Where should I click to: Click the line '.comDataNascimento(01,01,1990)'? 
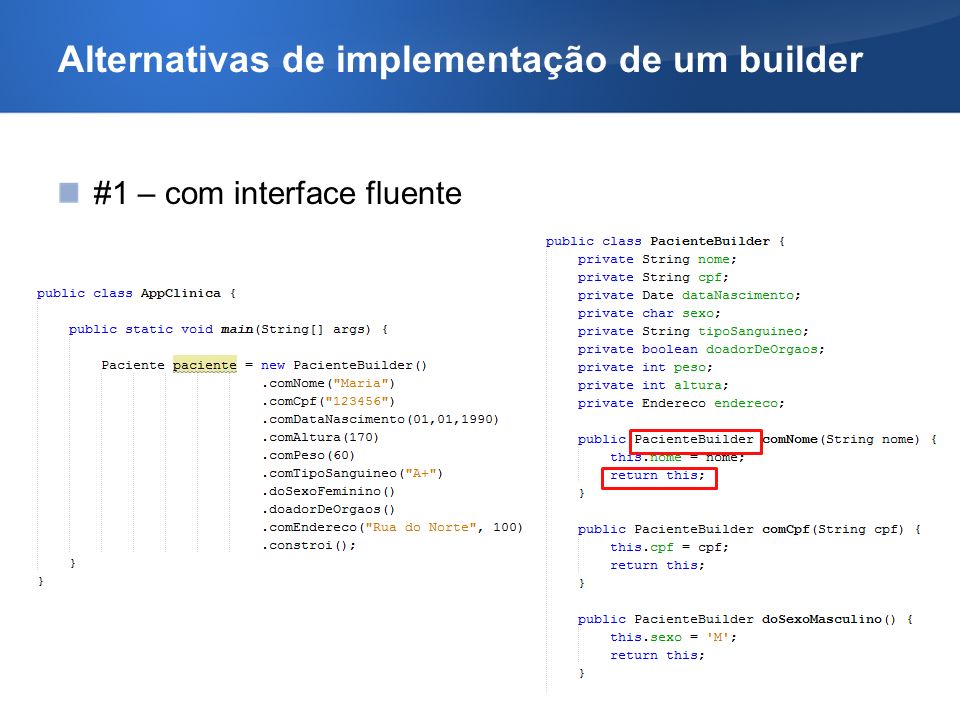click(381, 419)
